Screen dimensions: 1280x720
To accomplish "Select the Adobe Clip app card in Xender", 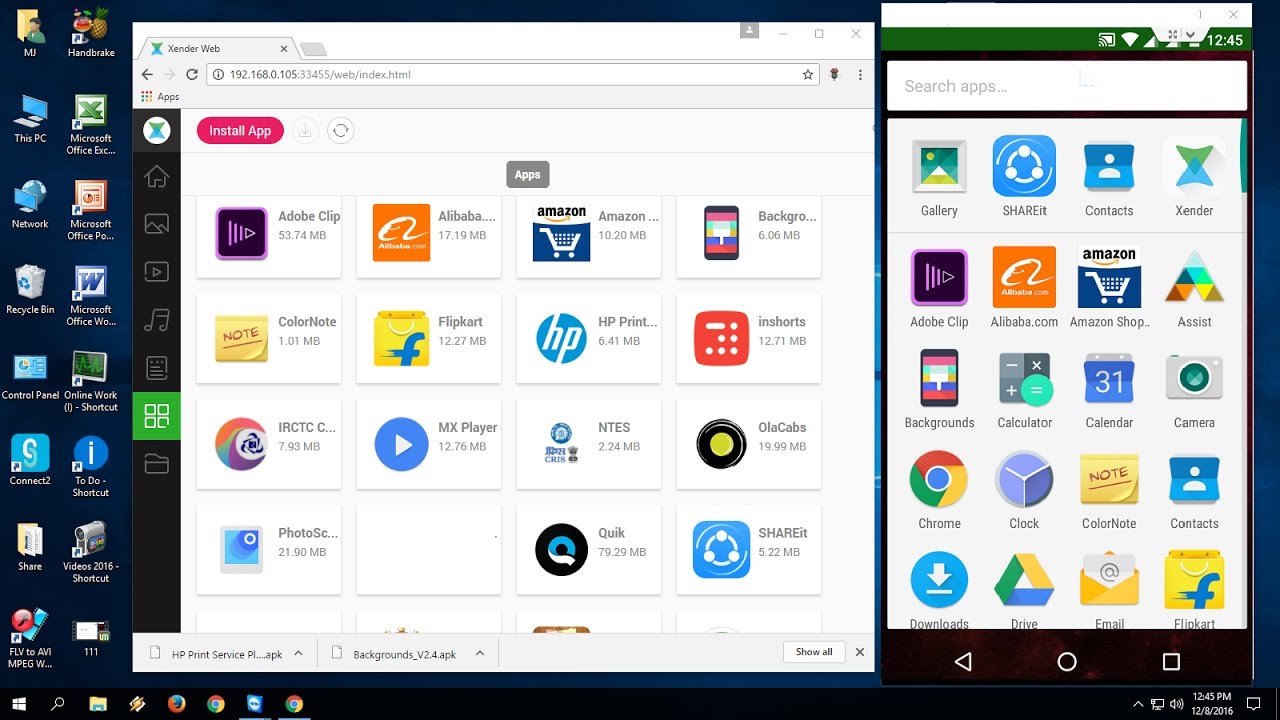I will [269, 235].
